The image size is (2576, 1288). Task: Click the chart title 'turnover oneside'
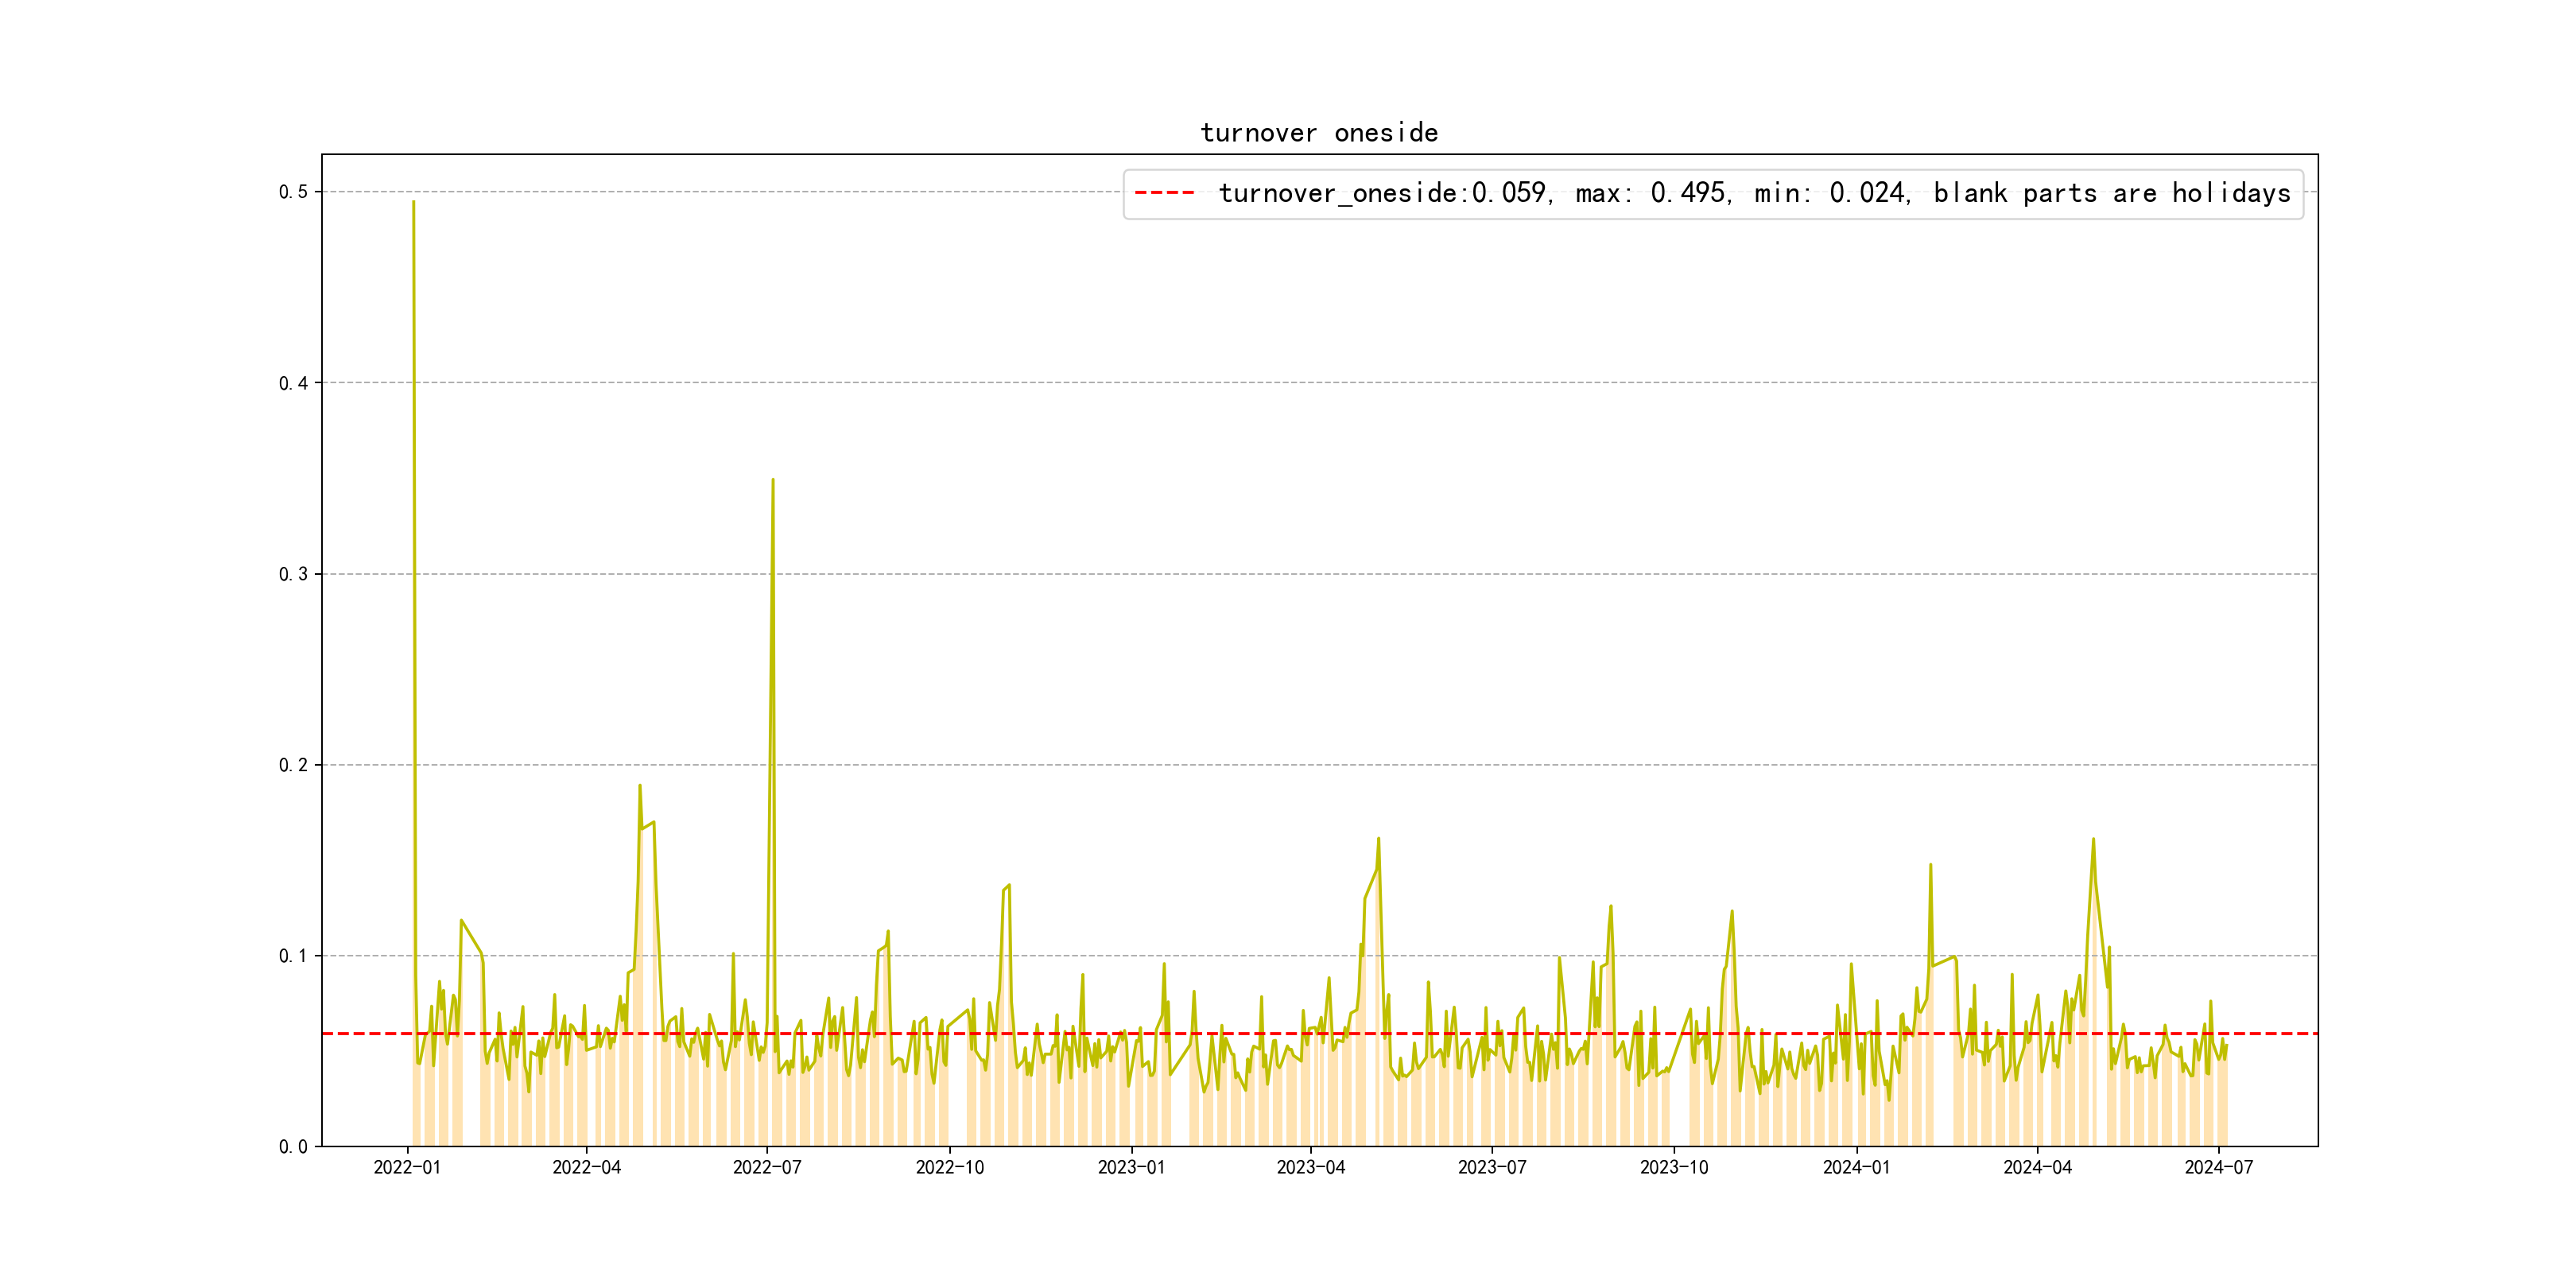[1319, 133]
